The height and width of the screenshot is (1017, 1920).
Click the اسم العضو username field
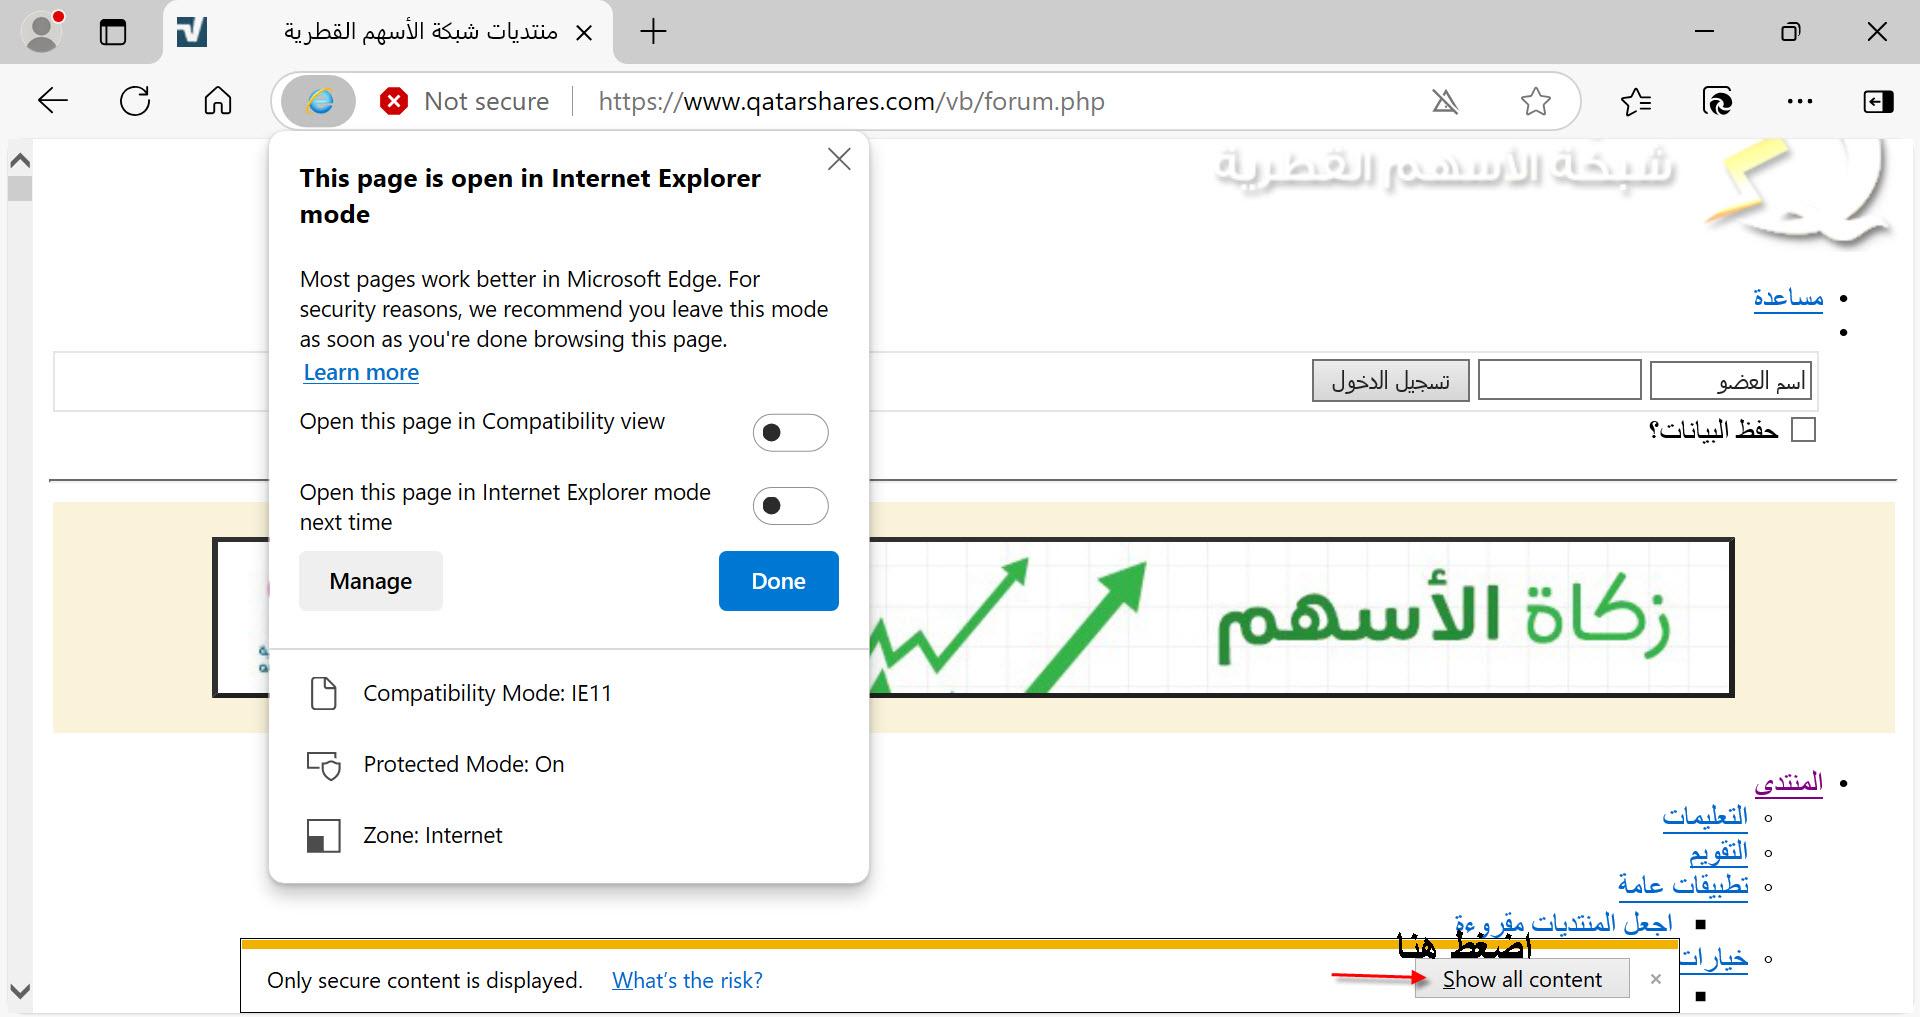[x=1730, y=381]
